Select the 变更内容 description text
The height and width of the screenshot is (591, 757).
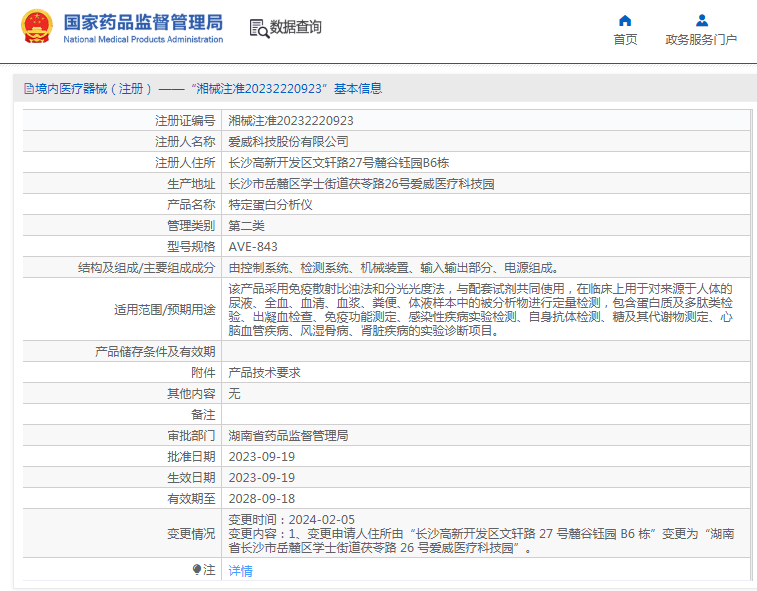481,541
